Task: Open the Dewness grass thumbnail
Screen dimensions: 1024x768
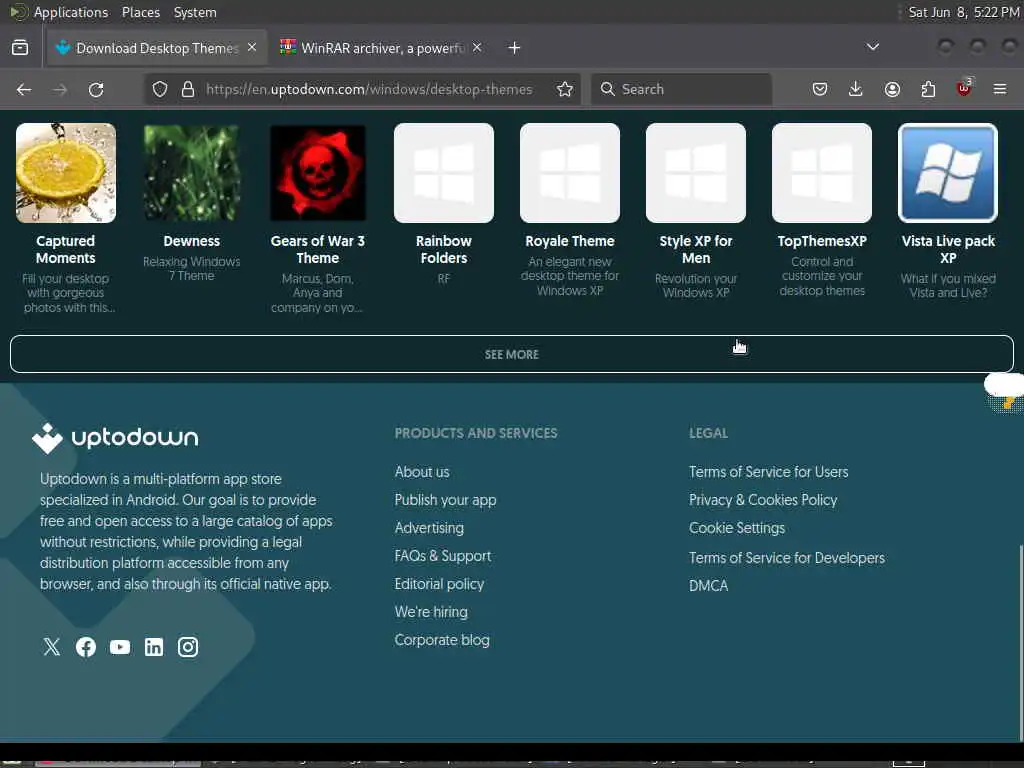Action: coord(191,173)
